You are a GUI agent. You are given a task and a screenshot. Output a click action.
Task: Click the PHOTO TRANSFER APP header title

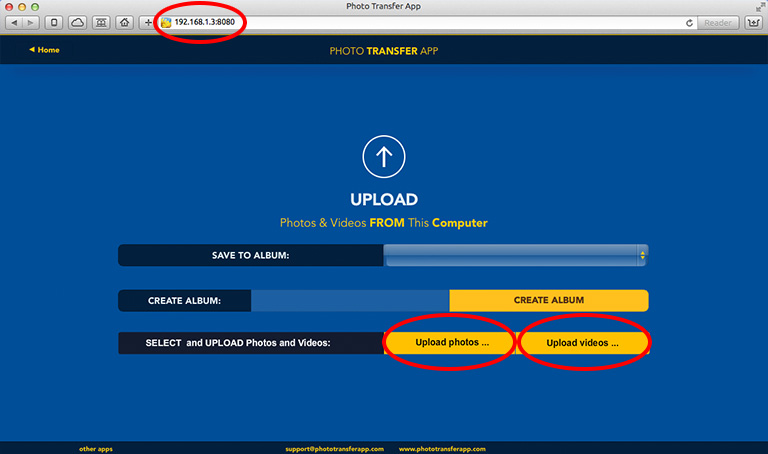384,51
